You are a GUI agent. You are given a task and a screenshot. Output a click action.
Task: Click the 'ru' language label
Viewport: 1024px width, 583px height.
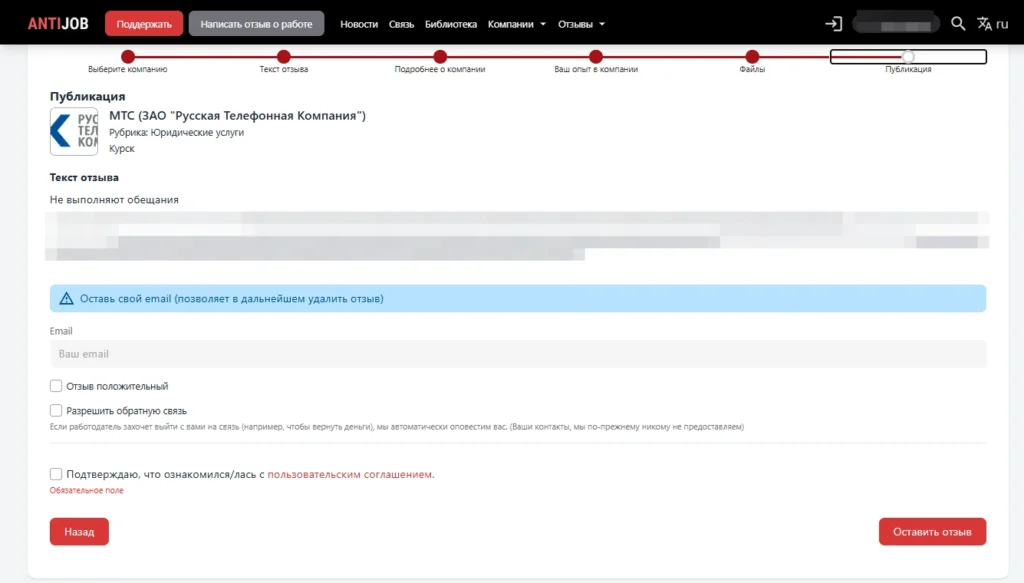pyautogui.click(x=1002, y=24)
